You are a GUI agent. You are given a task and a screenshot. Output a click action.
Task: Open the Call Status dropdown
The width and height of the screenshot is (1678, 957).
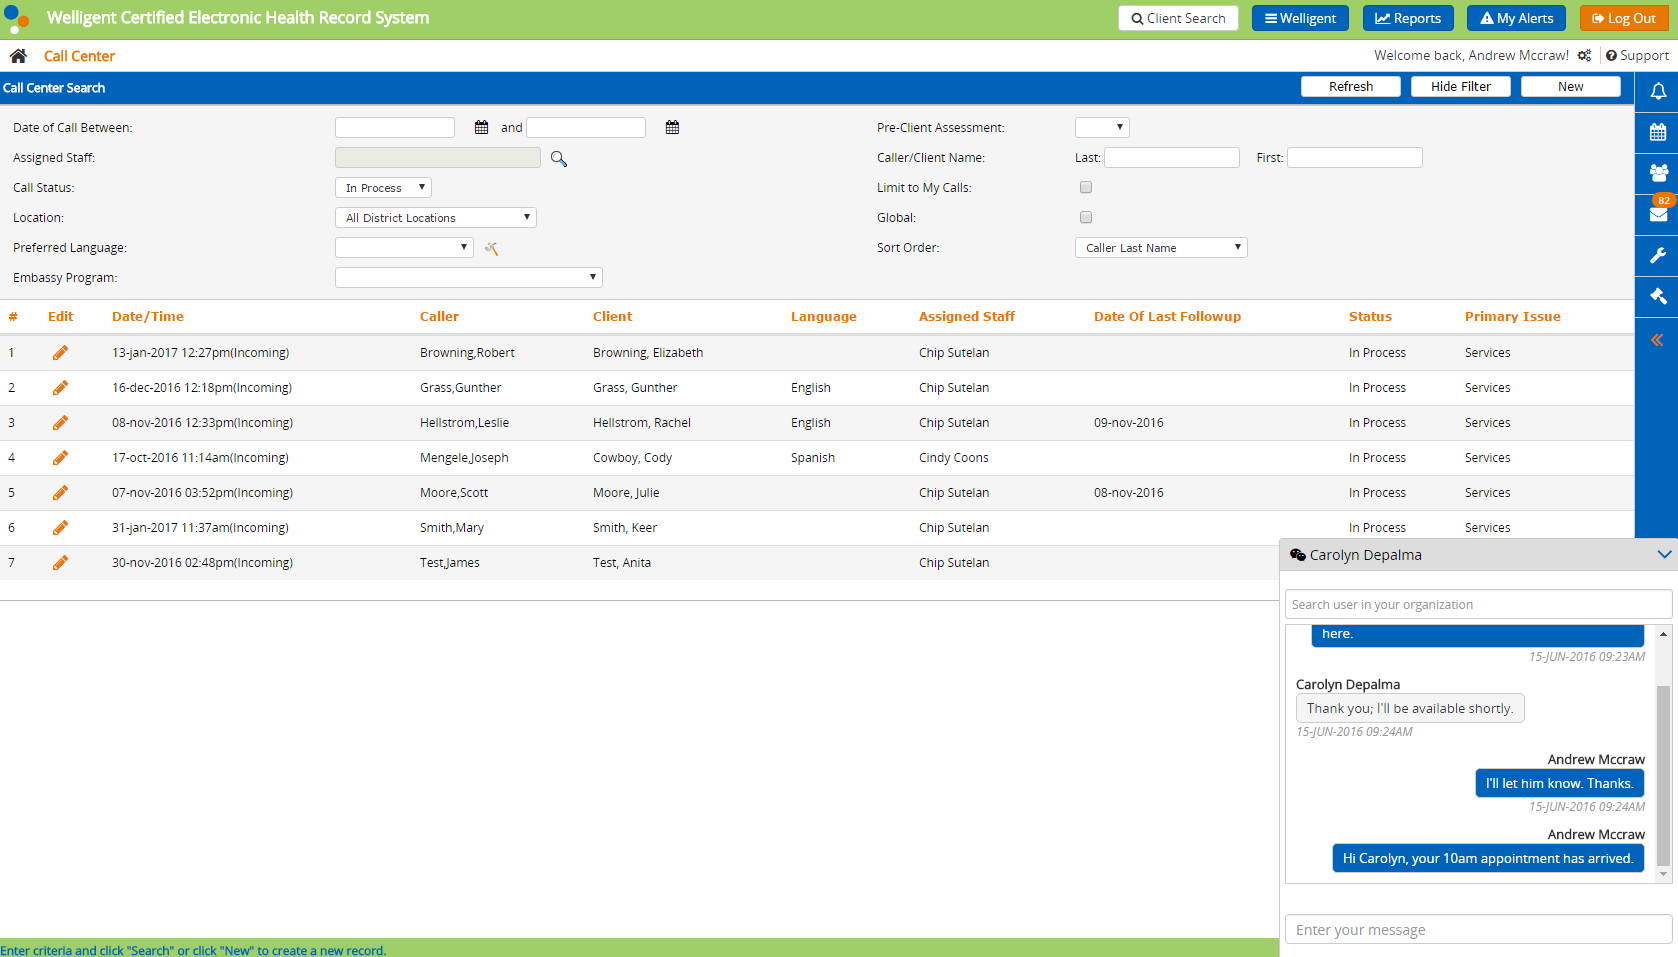coord(383,188)
